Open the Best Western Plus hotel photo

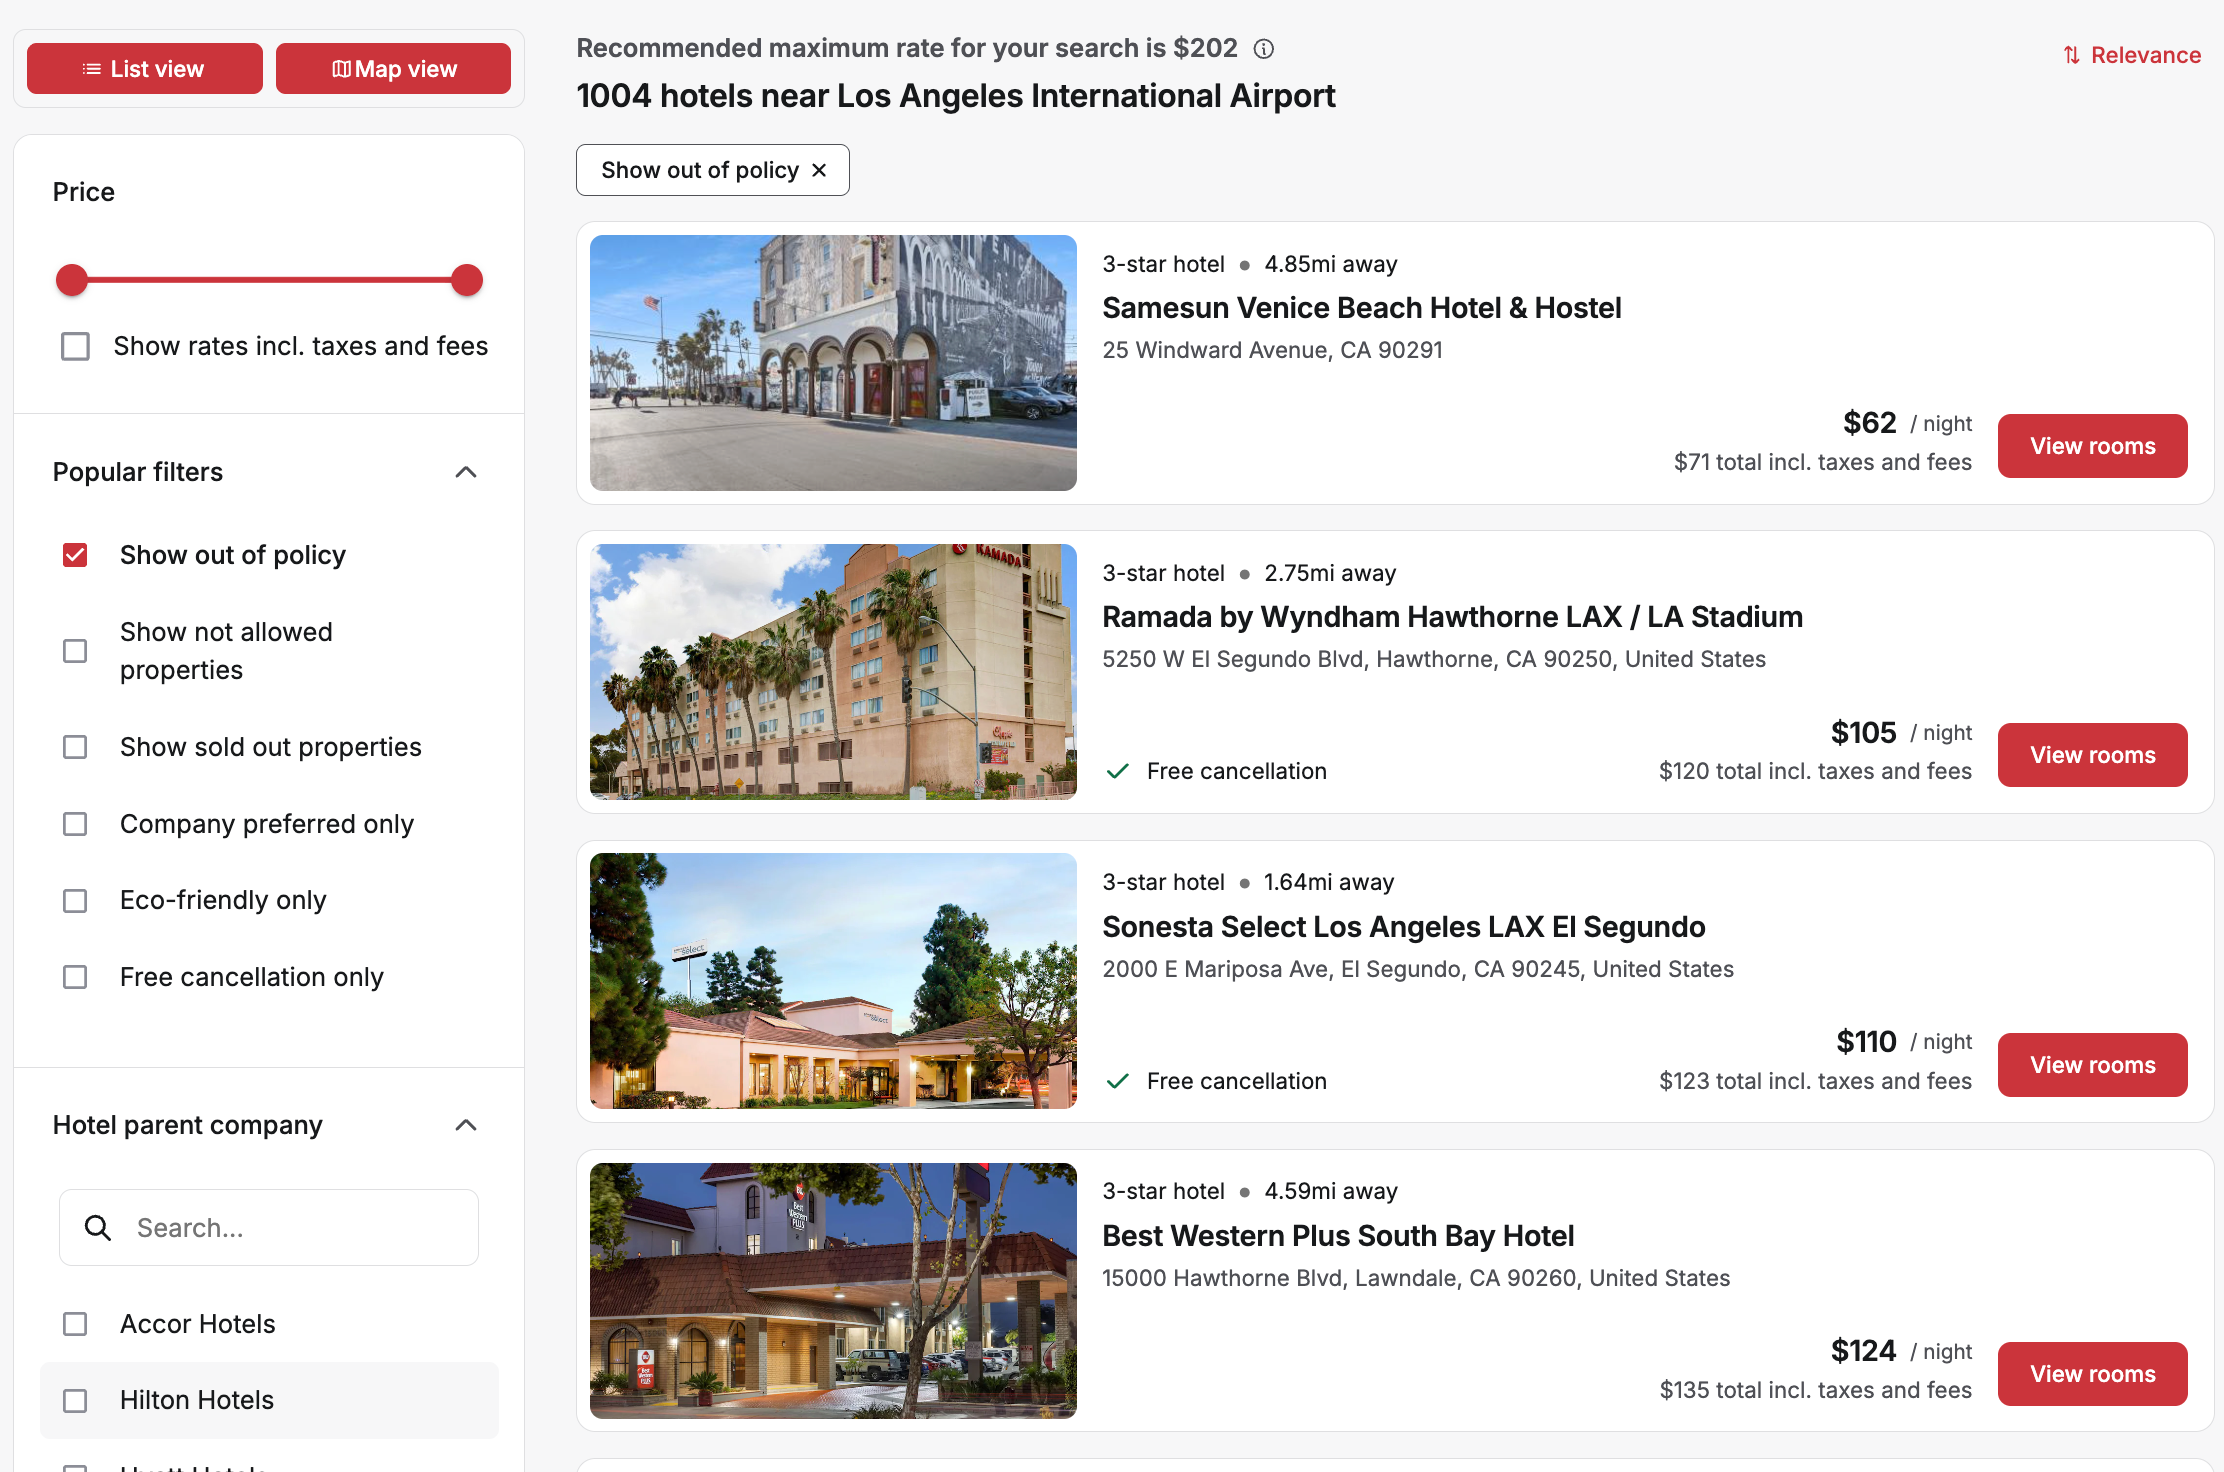833,1291
